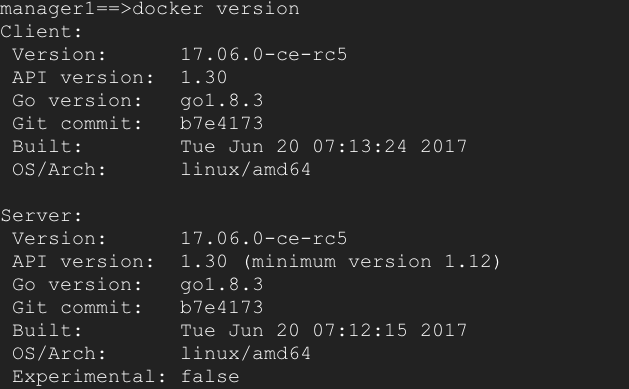
Task: Click the '(minimum version 1.12)' text
Action: [372, 262]
